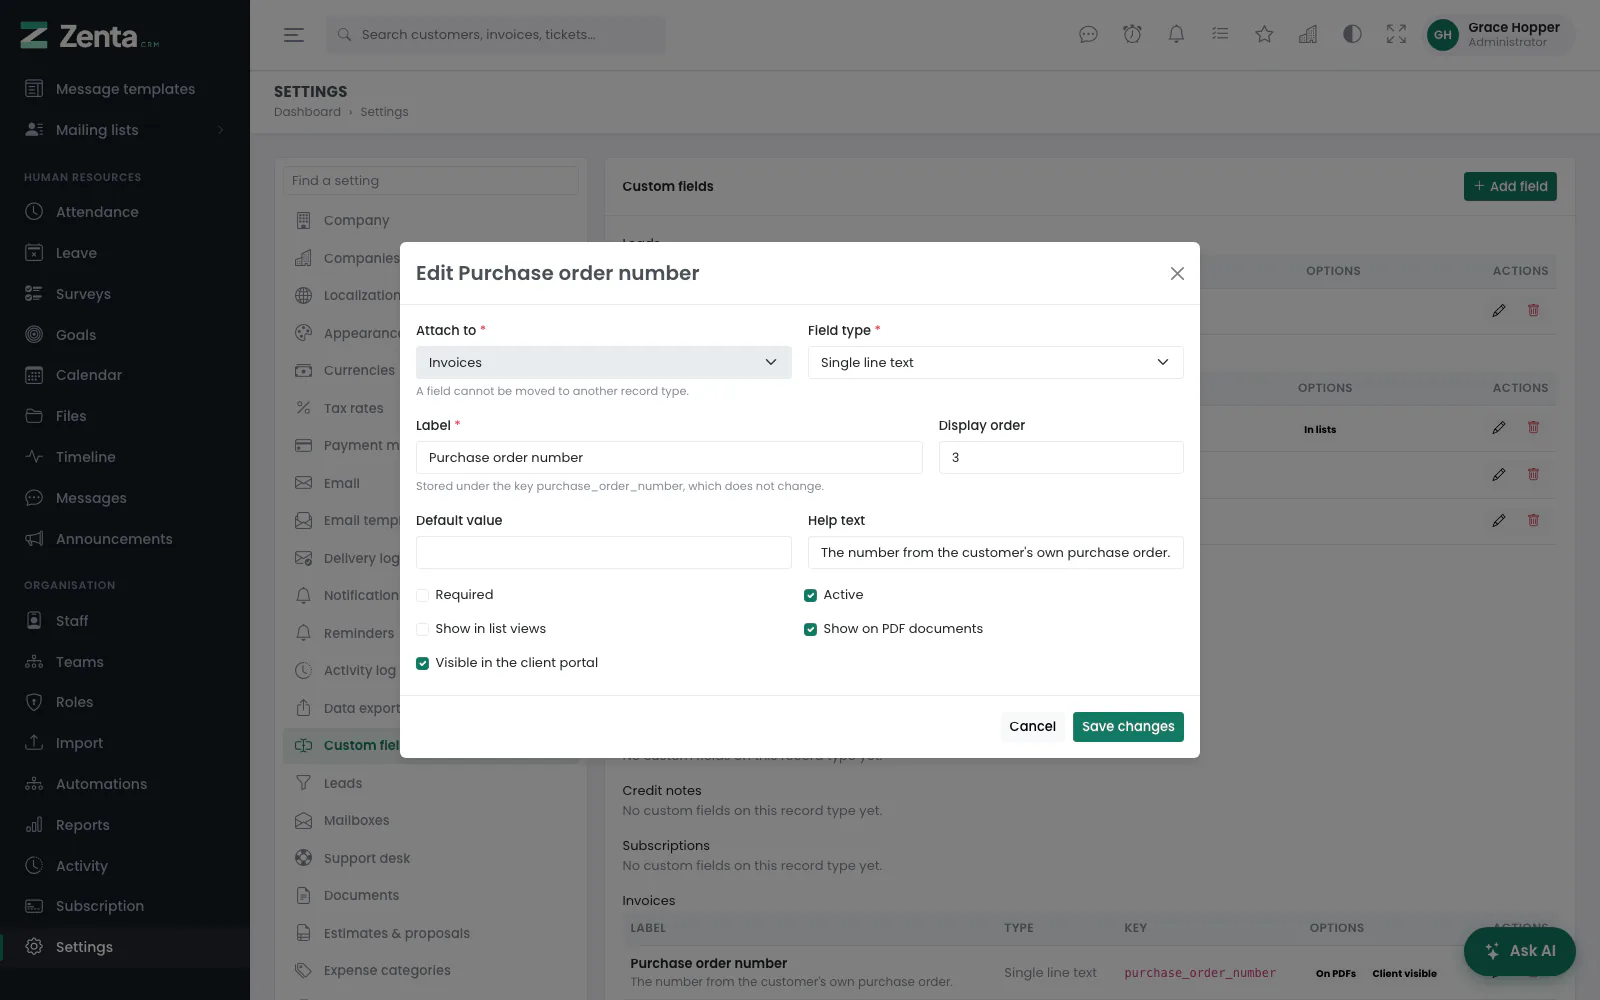Open notifications bell icon
Image resolution: width=1600 pixels, height=1000 pixels.
(1176, 35)
